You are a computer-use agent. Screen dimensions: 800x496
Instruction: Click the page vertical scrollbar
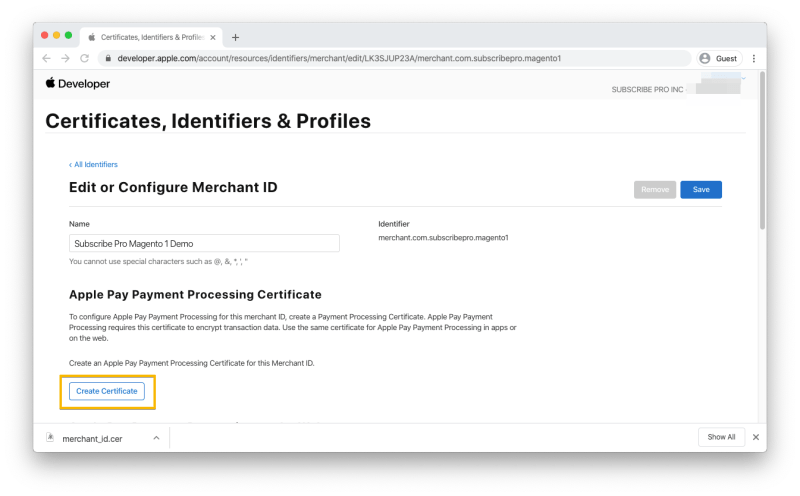762,151
